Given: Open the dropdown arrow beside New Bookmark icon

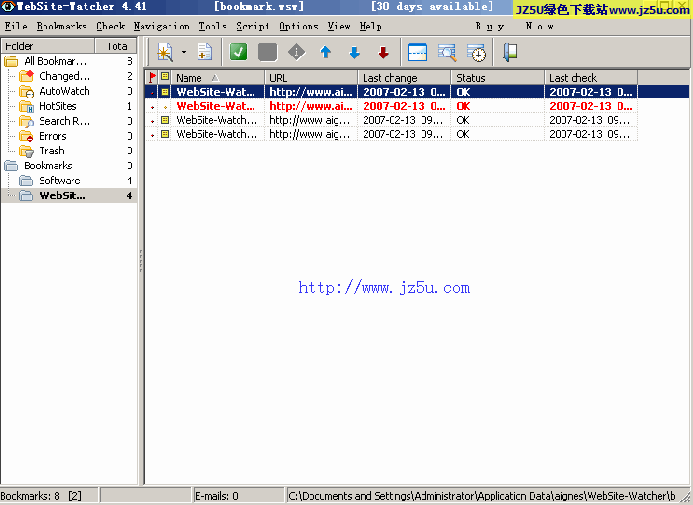Looking at the screenshot, I should 184,53.
